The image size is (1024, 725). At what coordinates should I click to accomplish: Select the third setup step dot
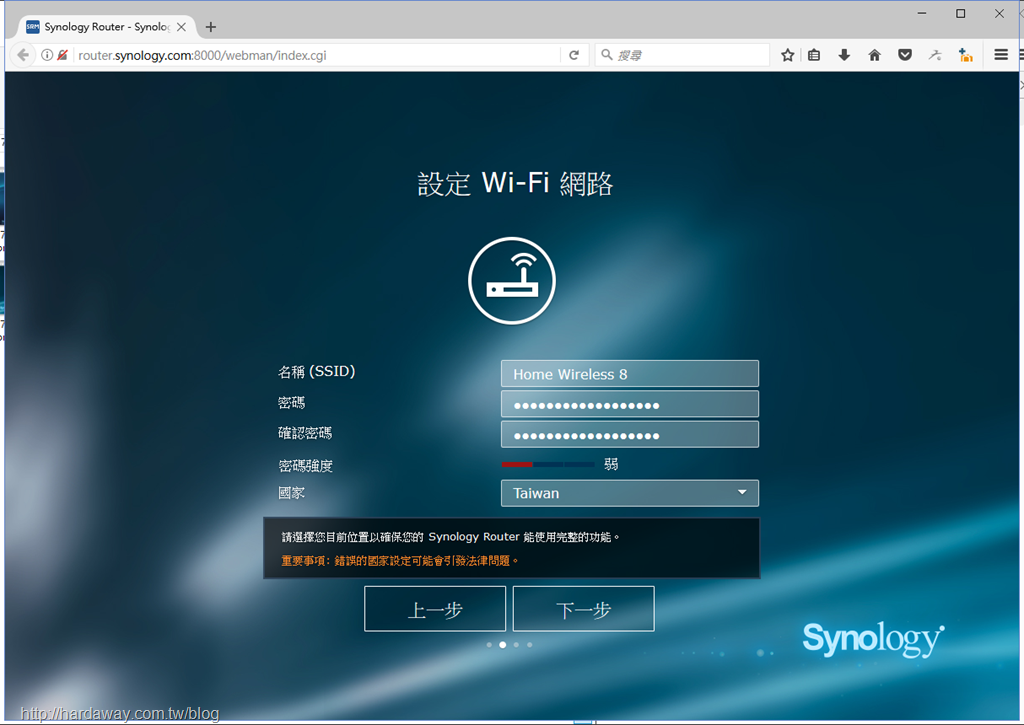click(x=516, y=645)
